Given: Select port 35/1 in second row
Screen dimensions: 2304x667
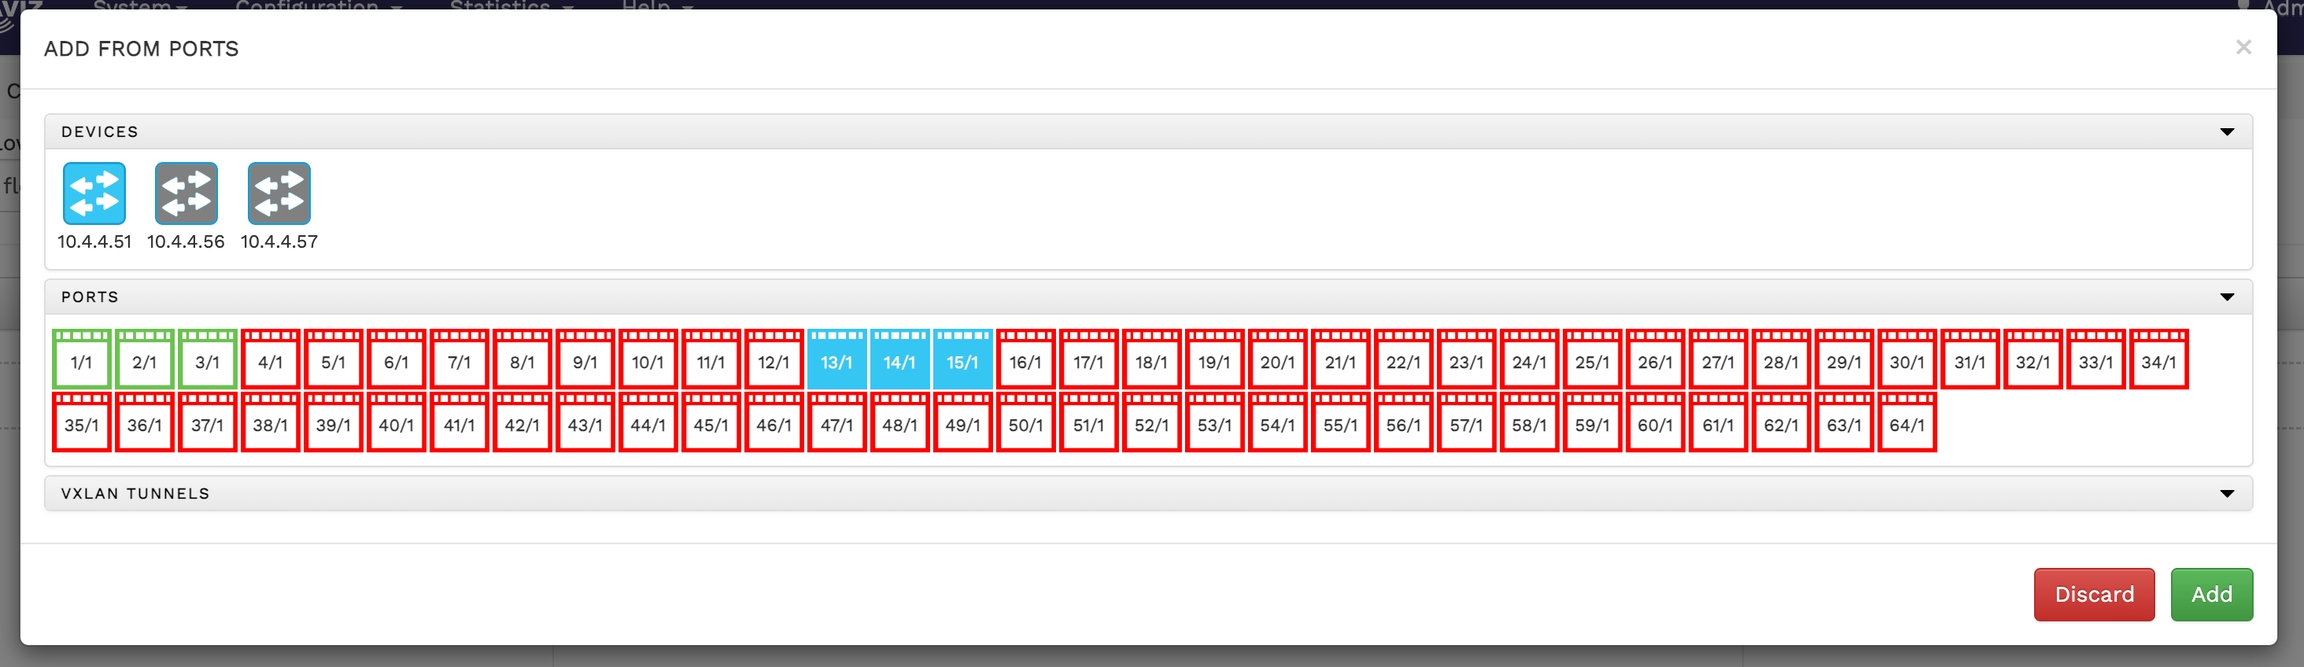Looking at the screenshot, I should tap(82, 423).
